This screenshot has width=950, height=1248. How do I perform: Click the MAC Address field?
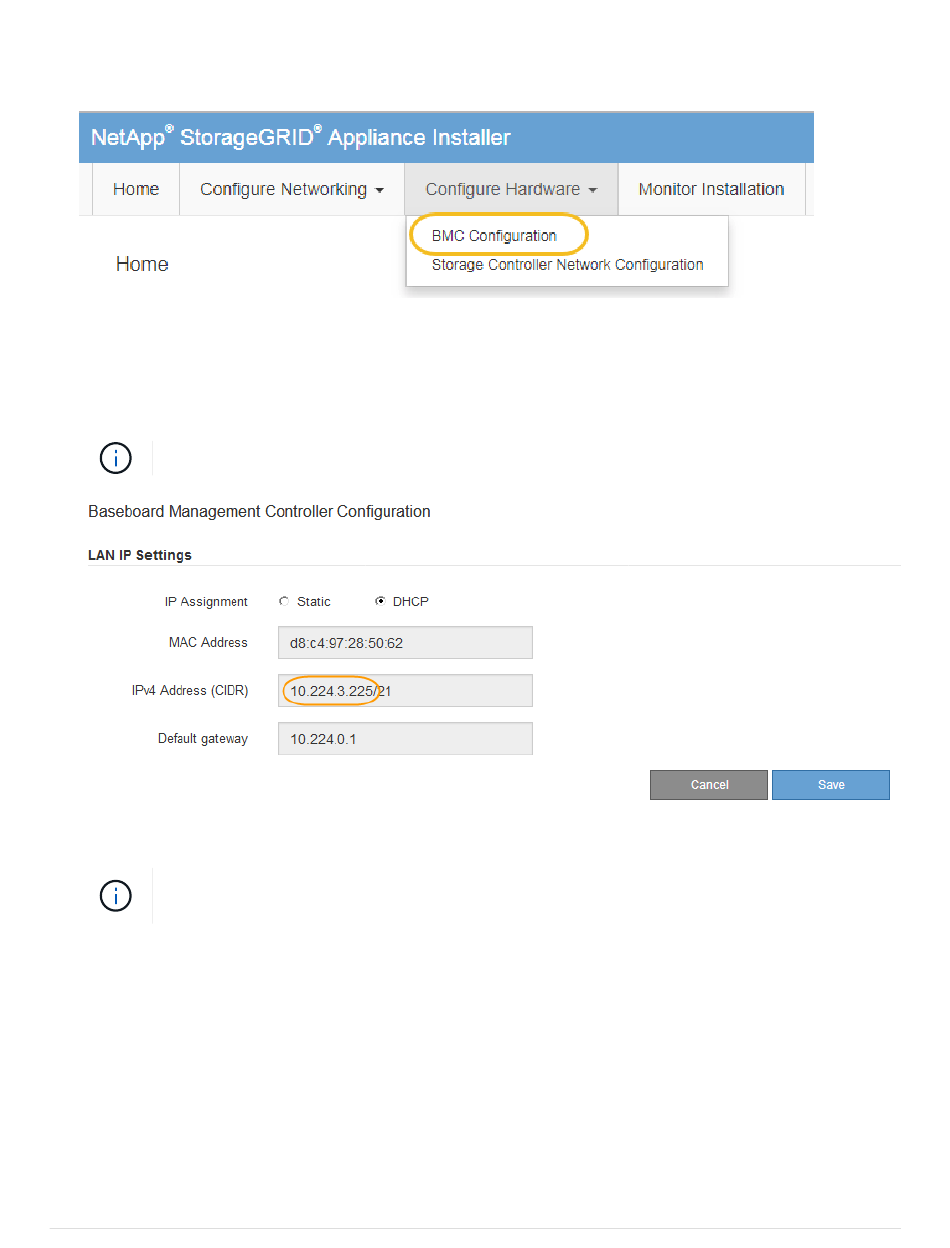coord(405,643)
